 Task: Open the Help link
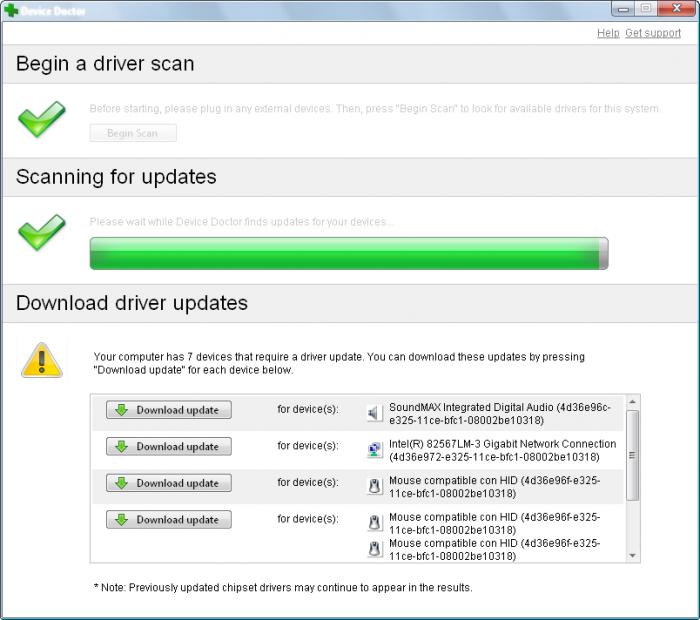point(608,33)
